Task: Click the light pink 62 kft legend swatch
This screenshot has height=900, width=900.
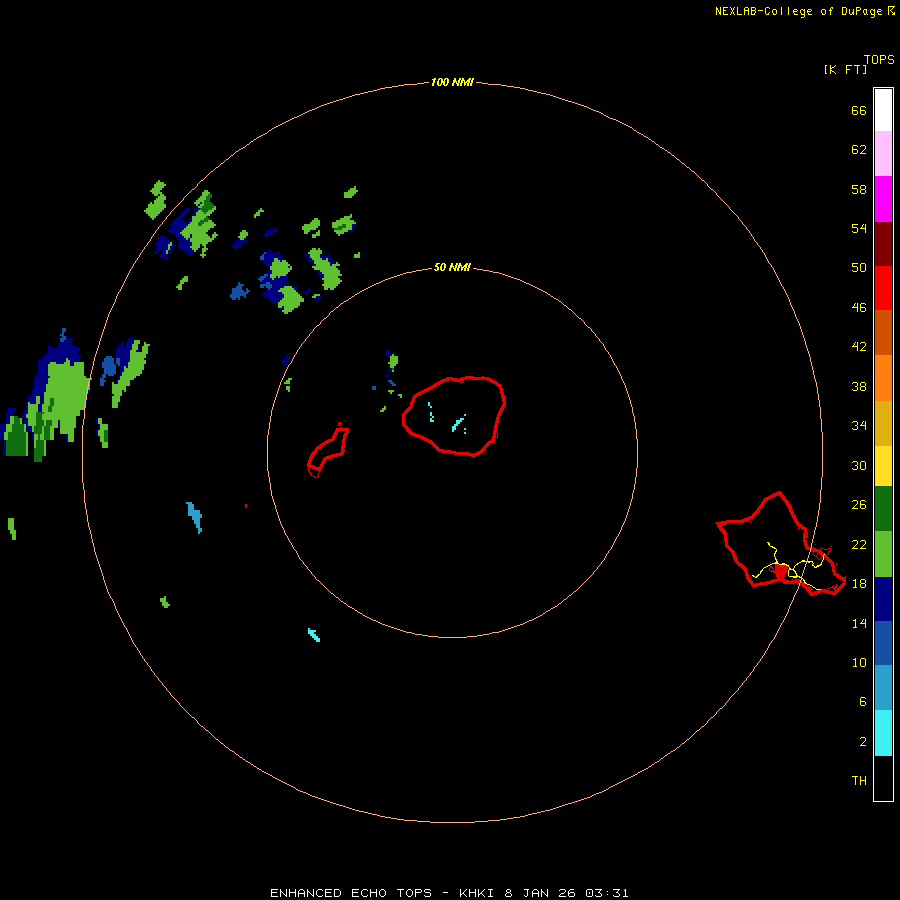Action: pyautogui.click(x=883, y=153)
